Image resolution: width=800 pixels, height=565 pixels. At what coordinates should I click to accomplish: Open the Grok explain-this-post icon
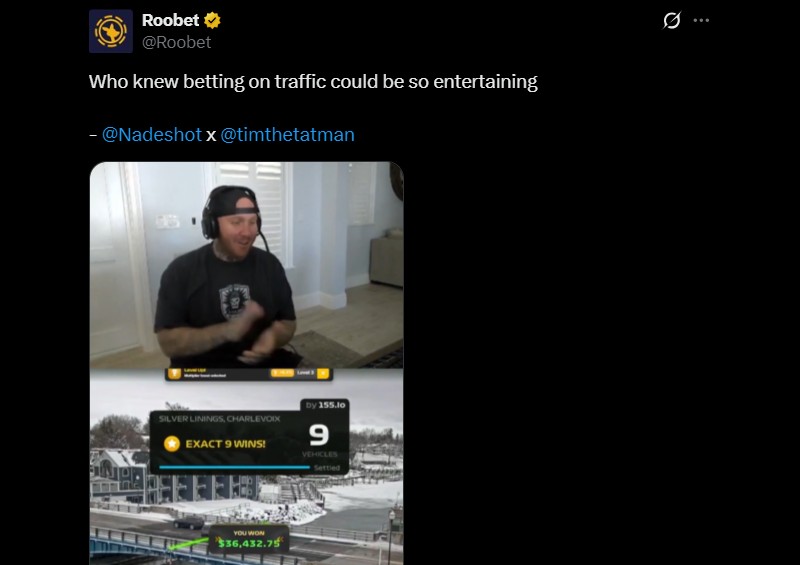click(x=671, y=20)
